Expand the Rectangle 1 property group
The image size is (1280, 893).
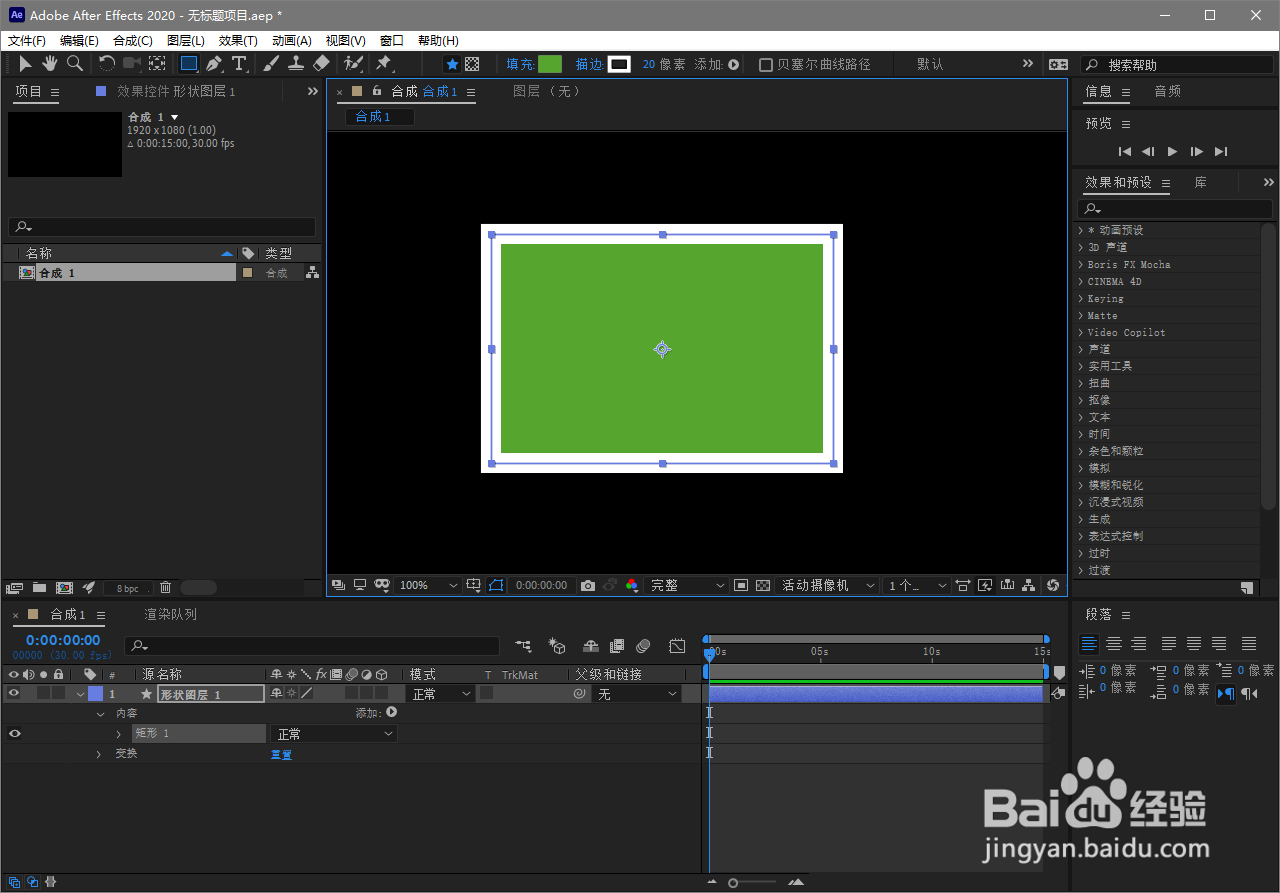click(x=118, y=734)
